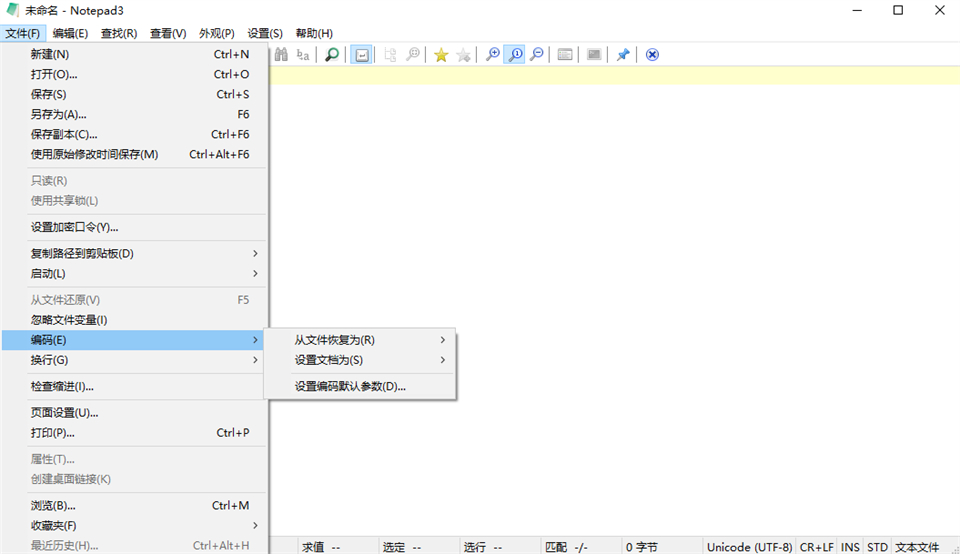Click the blue circled X exit icon
Viewport: 960px width, 554px height.
pos(652,54)
